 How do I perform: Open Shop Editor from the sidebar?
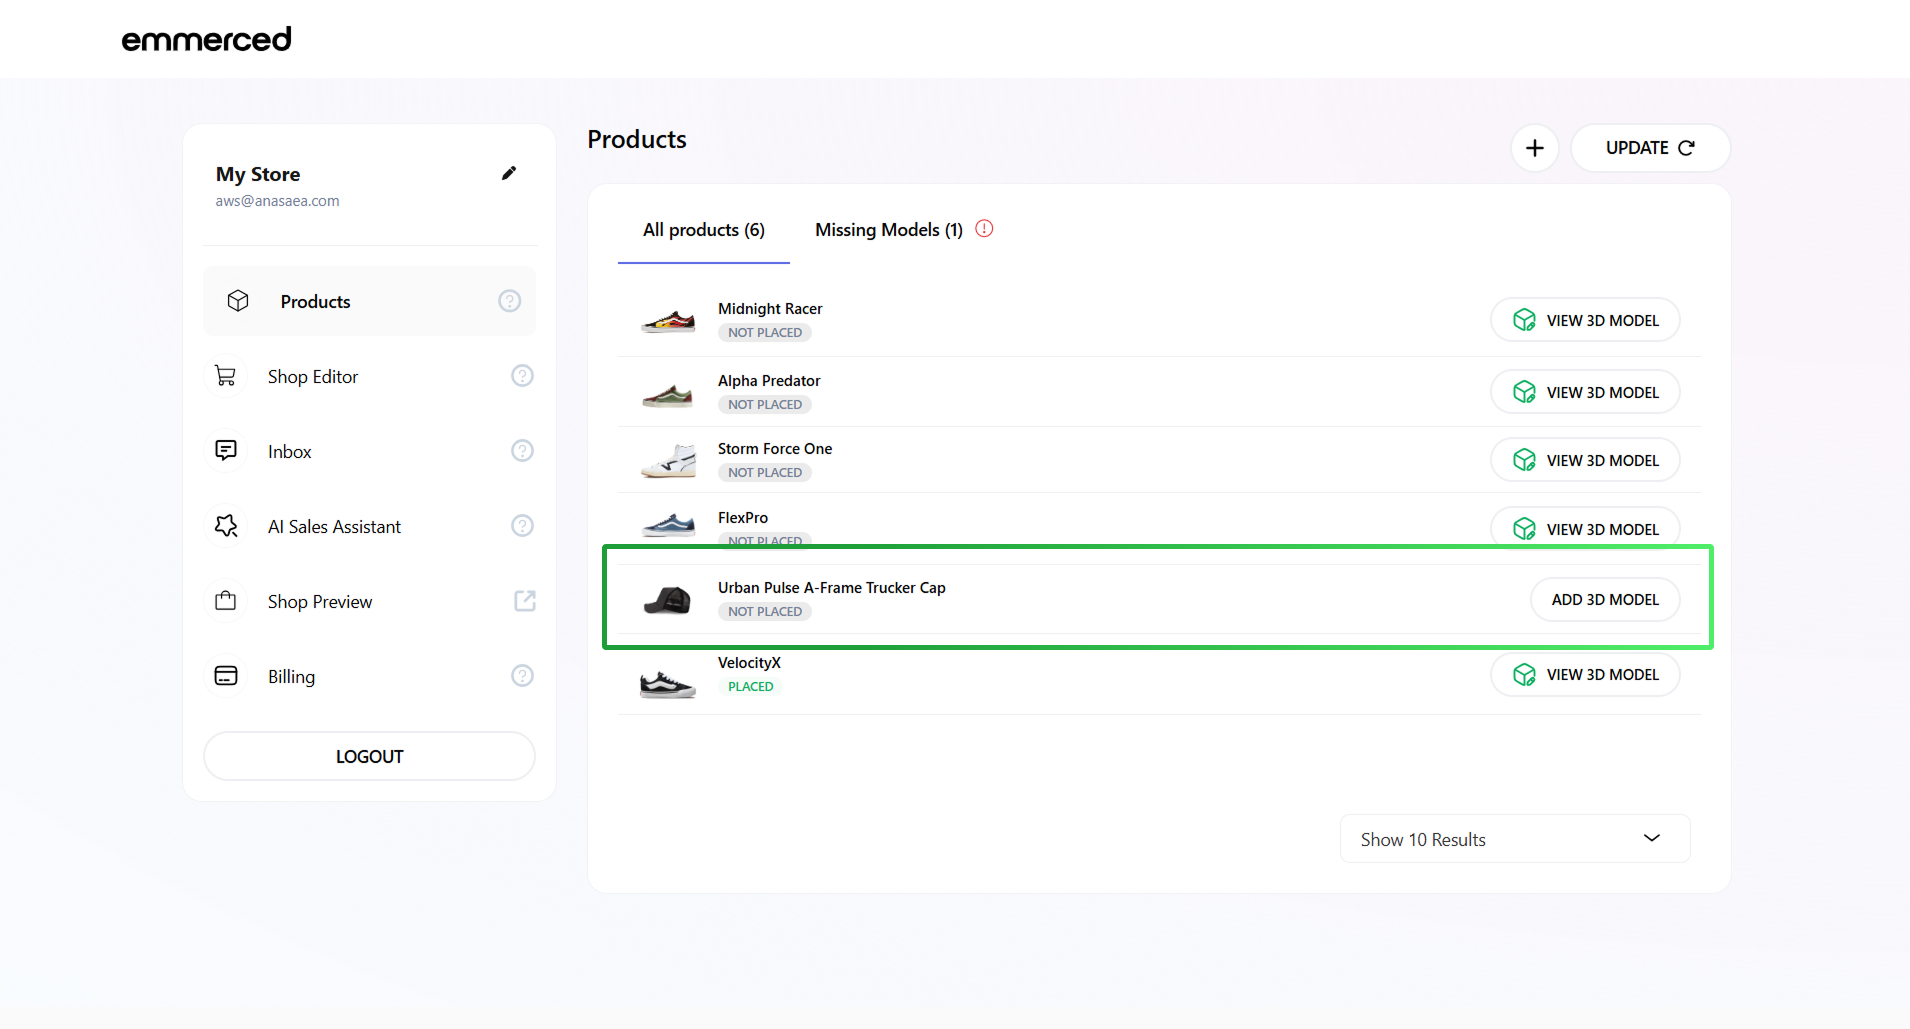[x=313, y=377]
